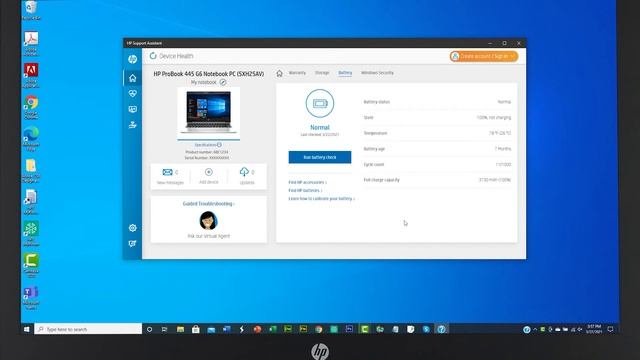Open the support hand icon in the sidebar
The image size is (640, 360).
pyautogui.click(x=132, y=125)
